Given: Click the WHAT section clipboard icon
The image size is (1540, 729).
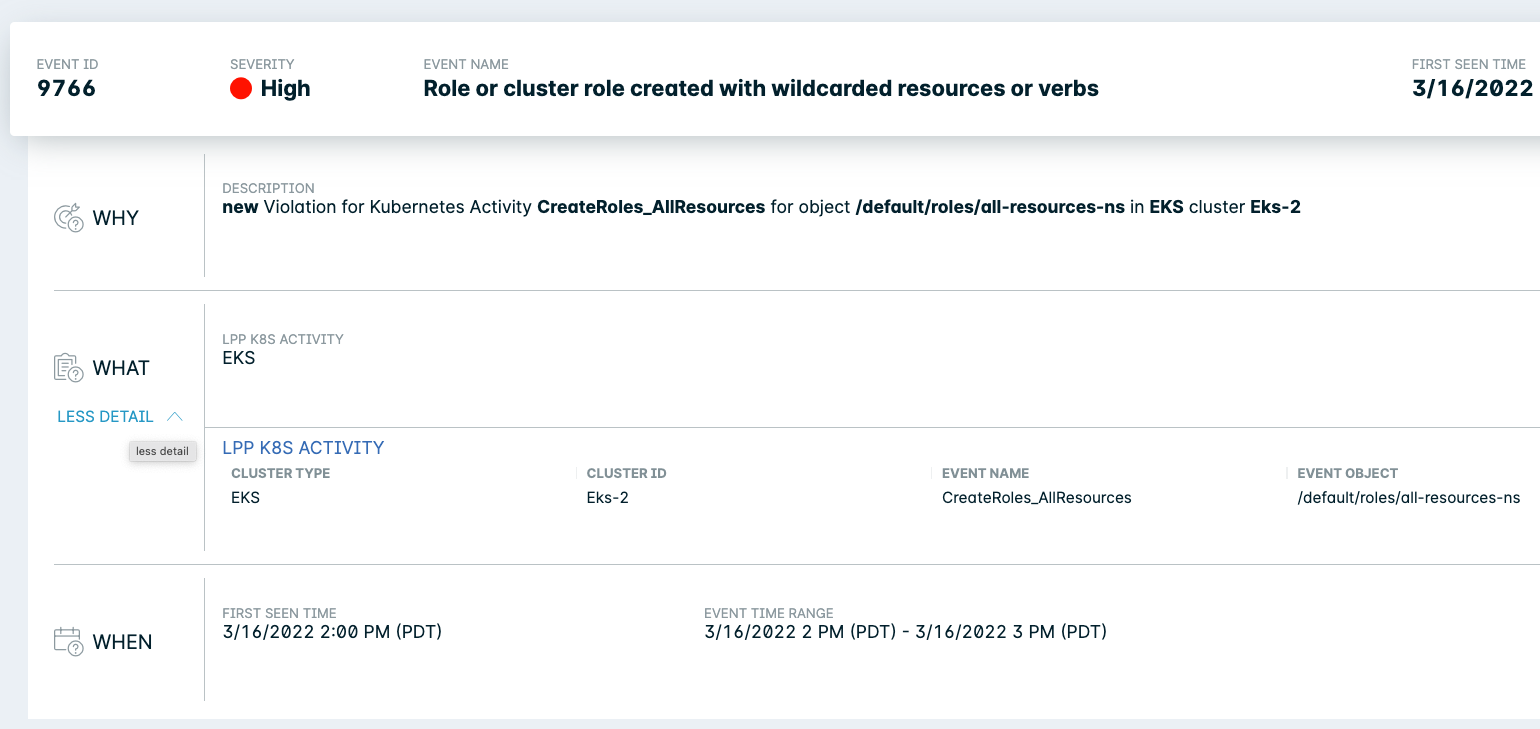Looking at the screenshot, I should click(x=68, y=368).
